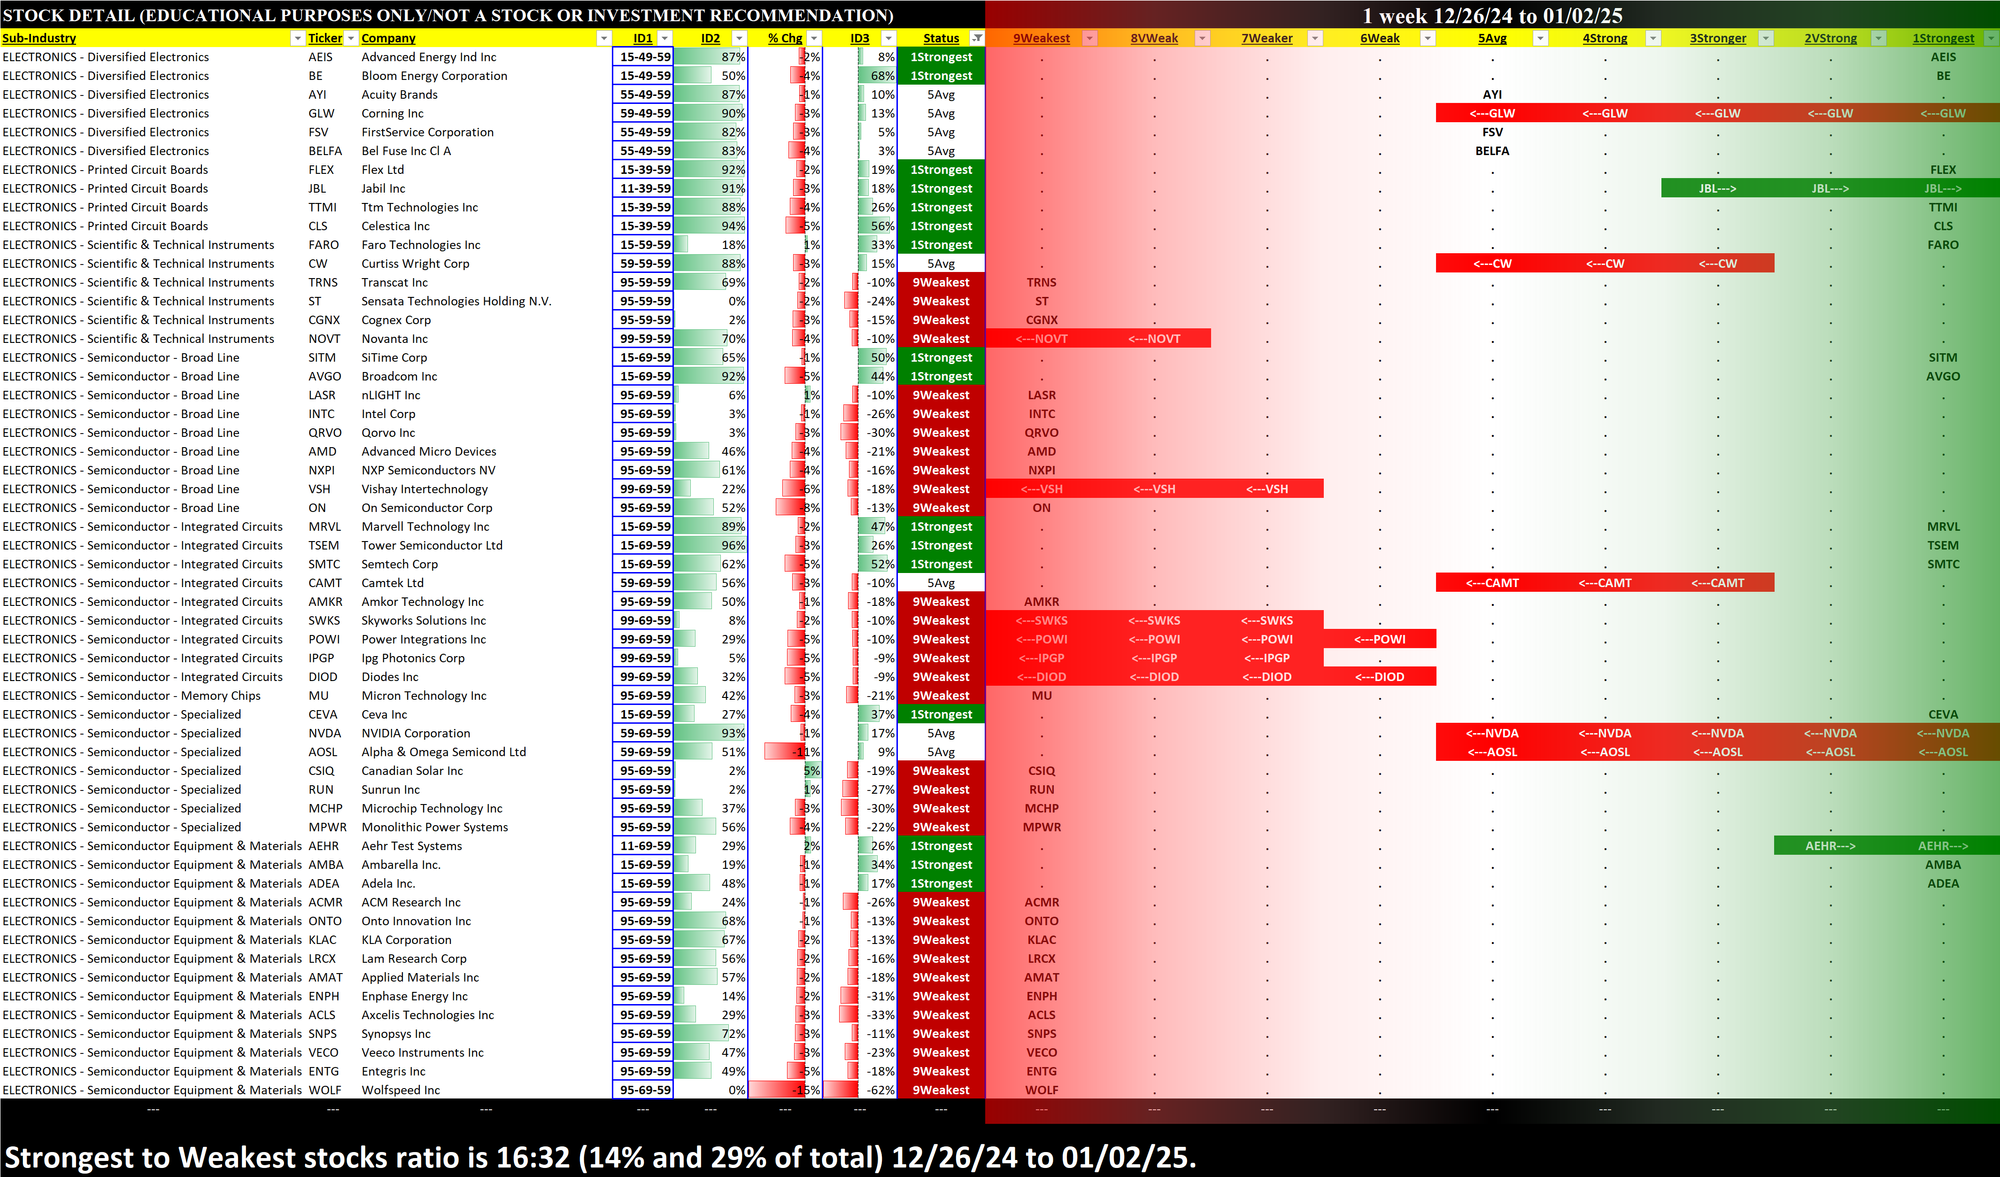Open the Sub-Industry filter dropdown
2000x1177 pixels.
[297, 38]
